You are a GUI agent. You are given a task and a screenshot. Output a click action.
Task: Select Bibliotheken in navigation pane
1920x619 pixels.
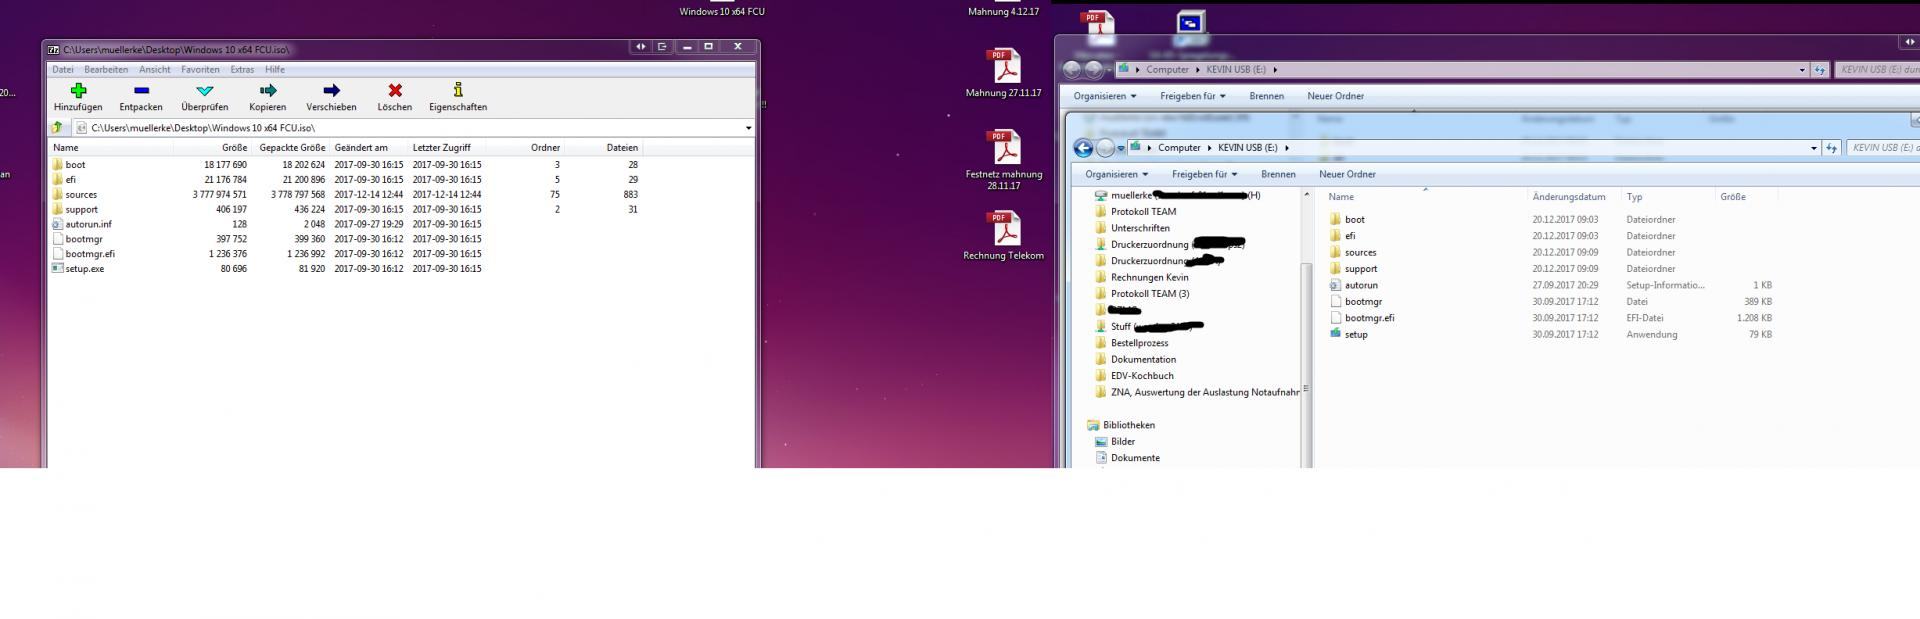coord(1121,425)
